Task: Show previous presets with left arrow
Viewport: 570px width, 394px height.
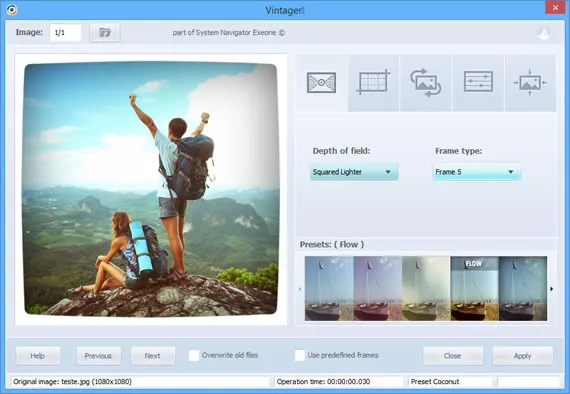Action: click(300, 289)
